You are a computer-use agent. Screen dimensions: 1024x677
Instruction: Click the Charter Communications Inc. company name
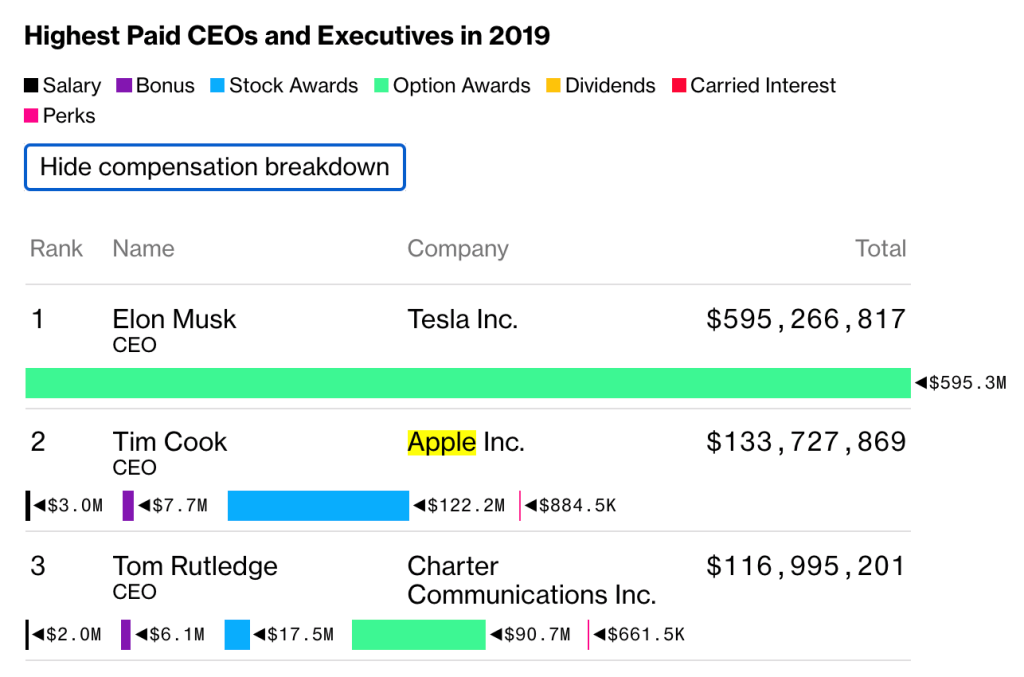click(x=531, y=581)
